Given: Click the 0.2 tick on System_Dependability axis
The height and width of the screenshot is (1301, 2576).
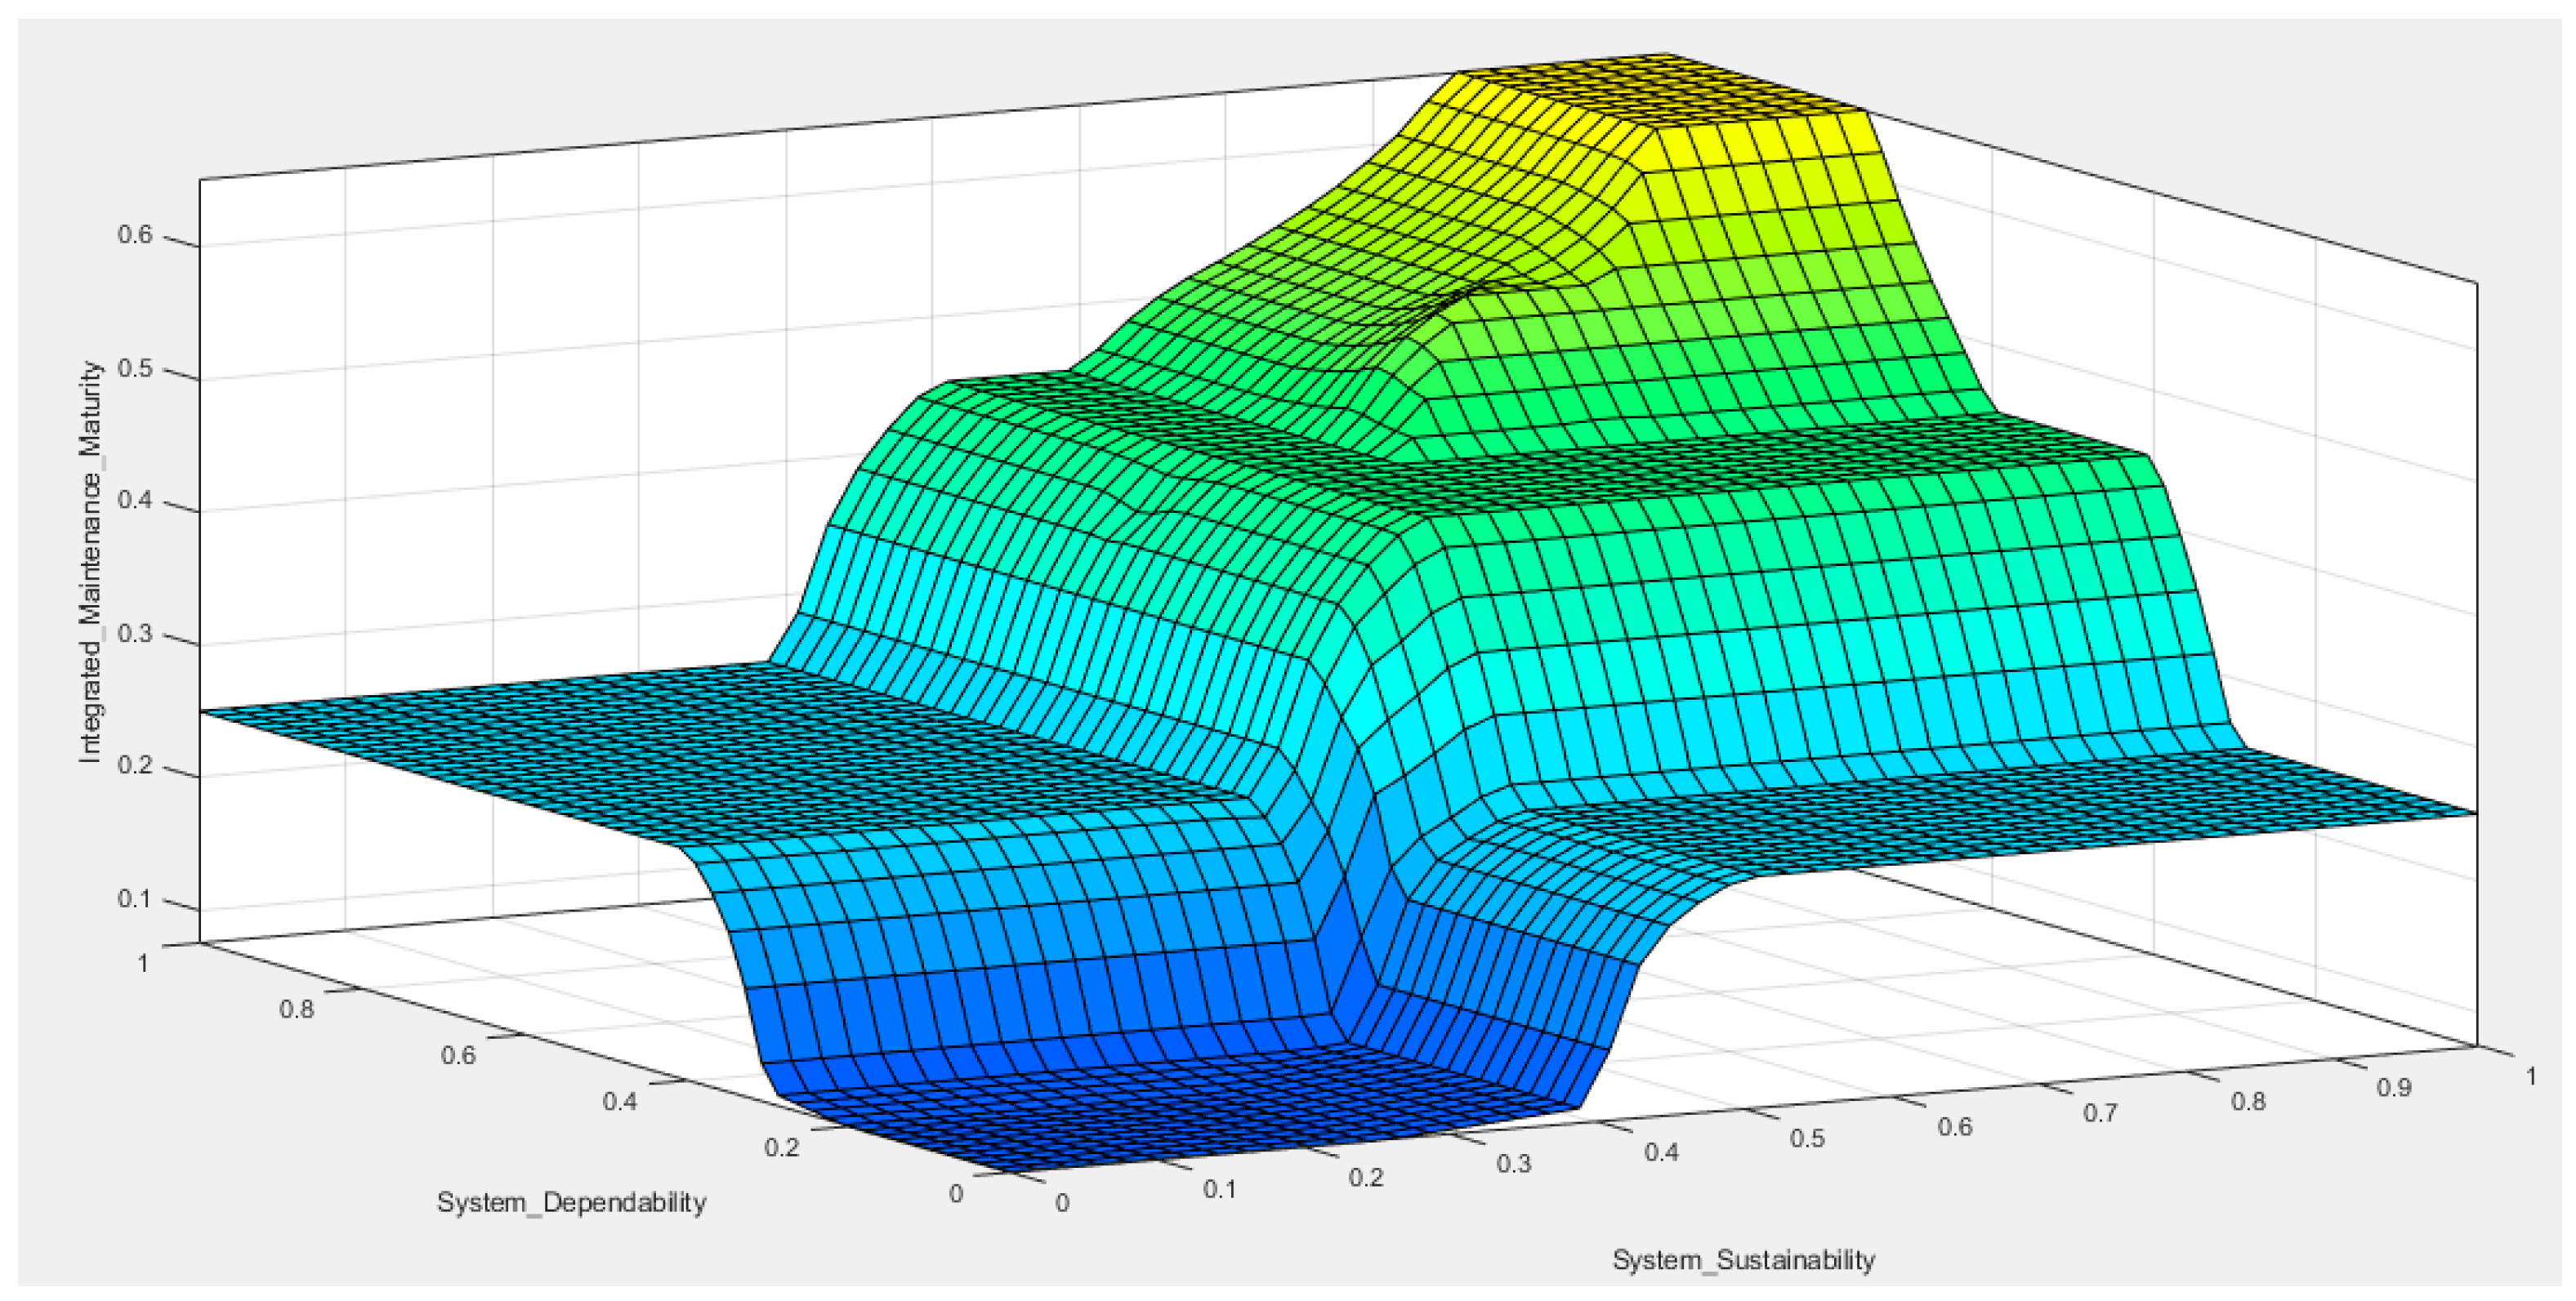Looking at the screenshot, I should pyautogui.click(x=781, y=1147).
